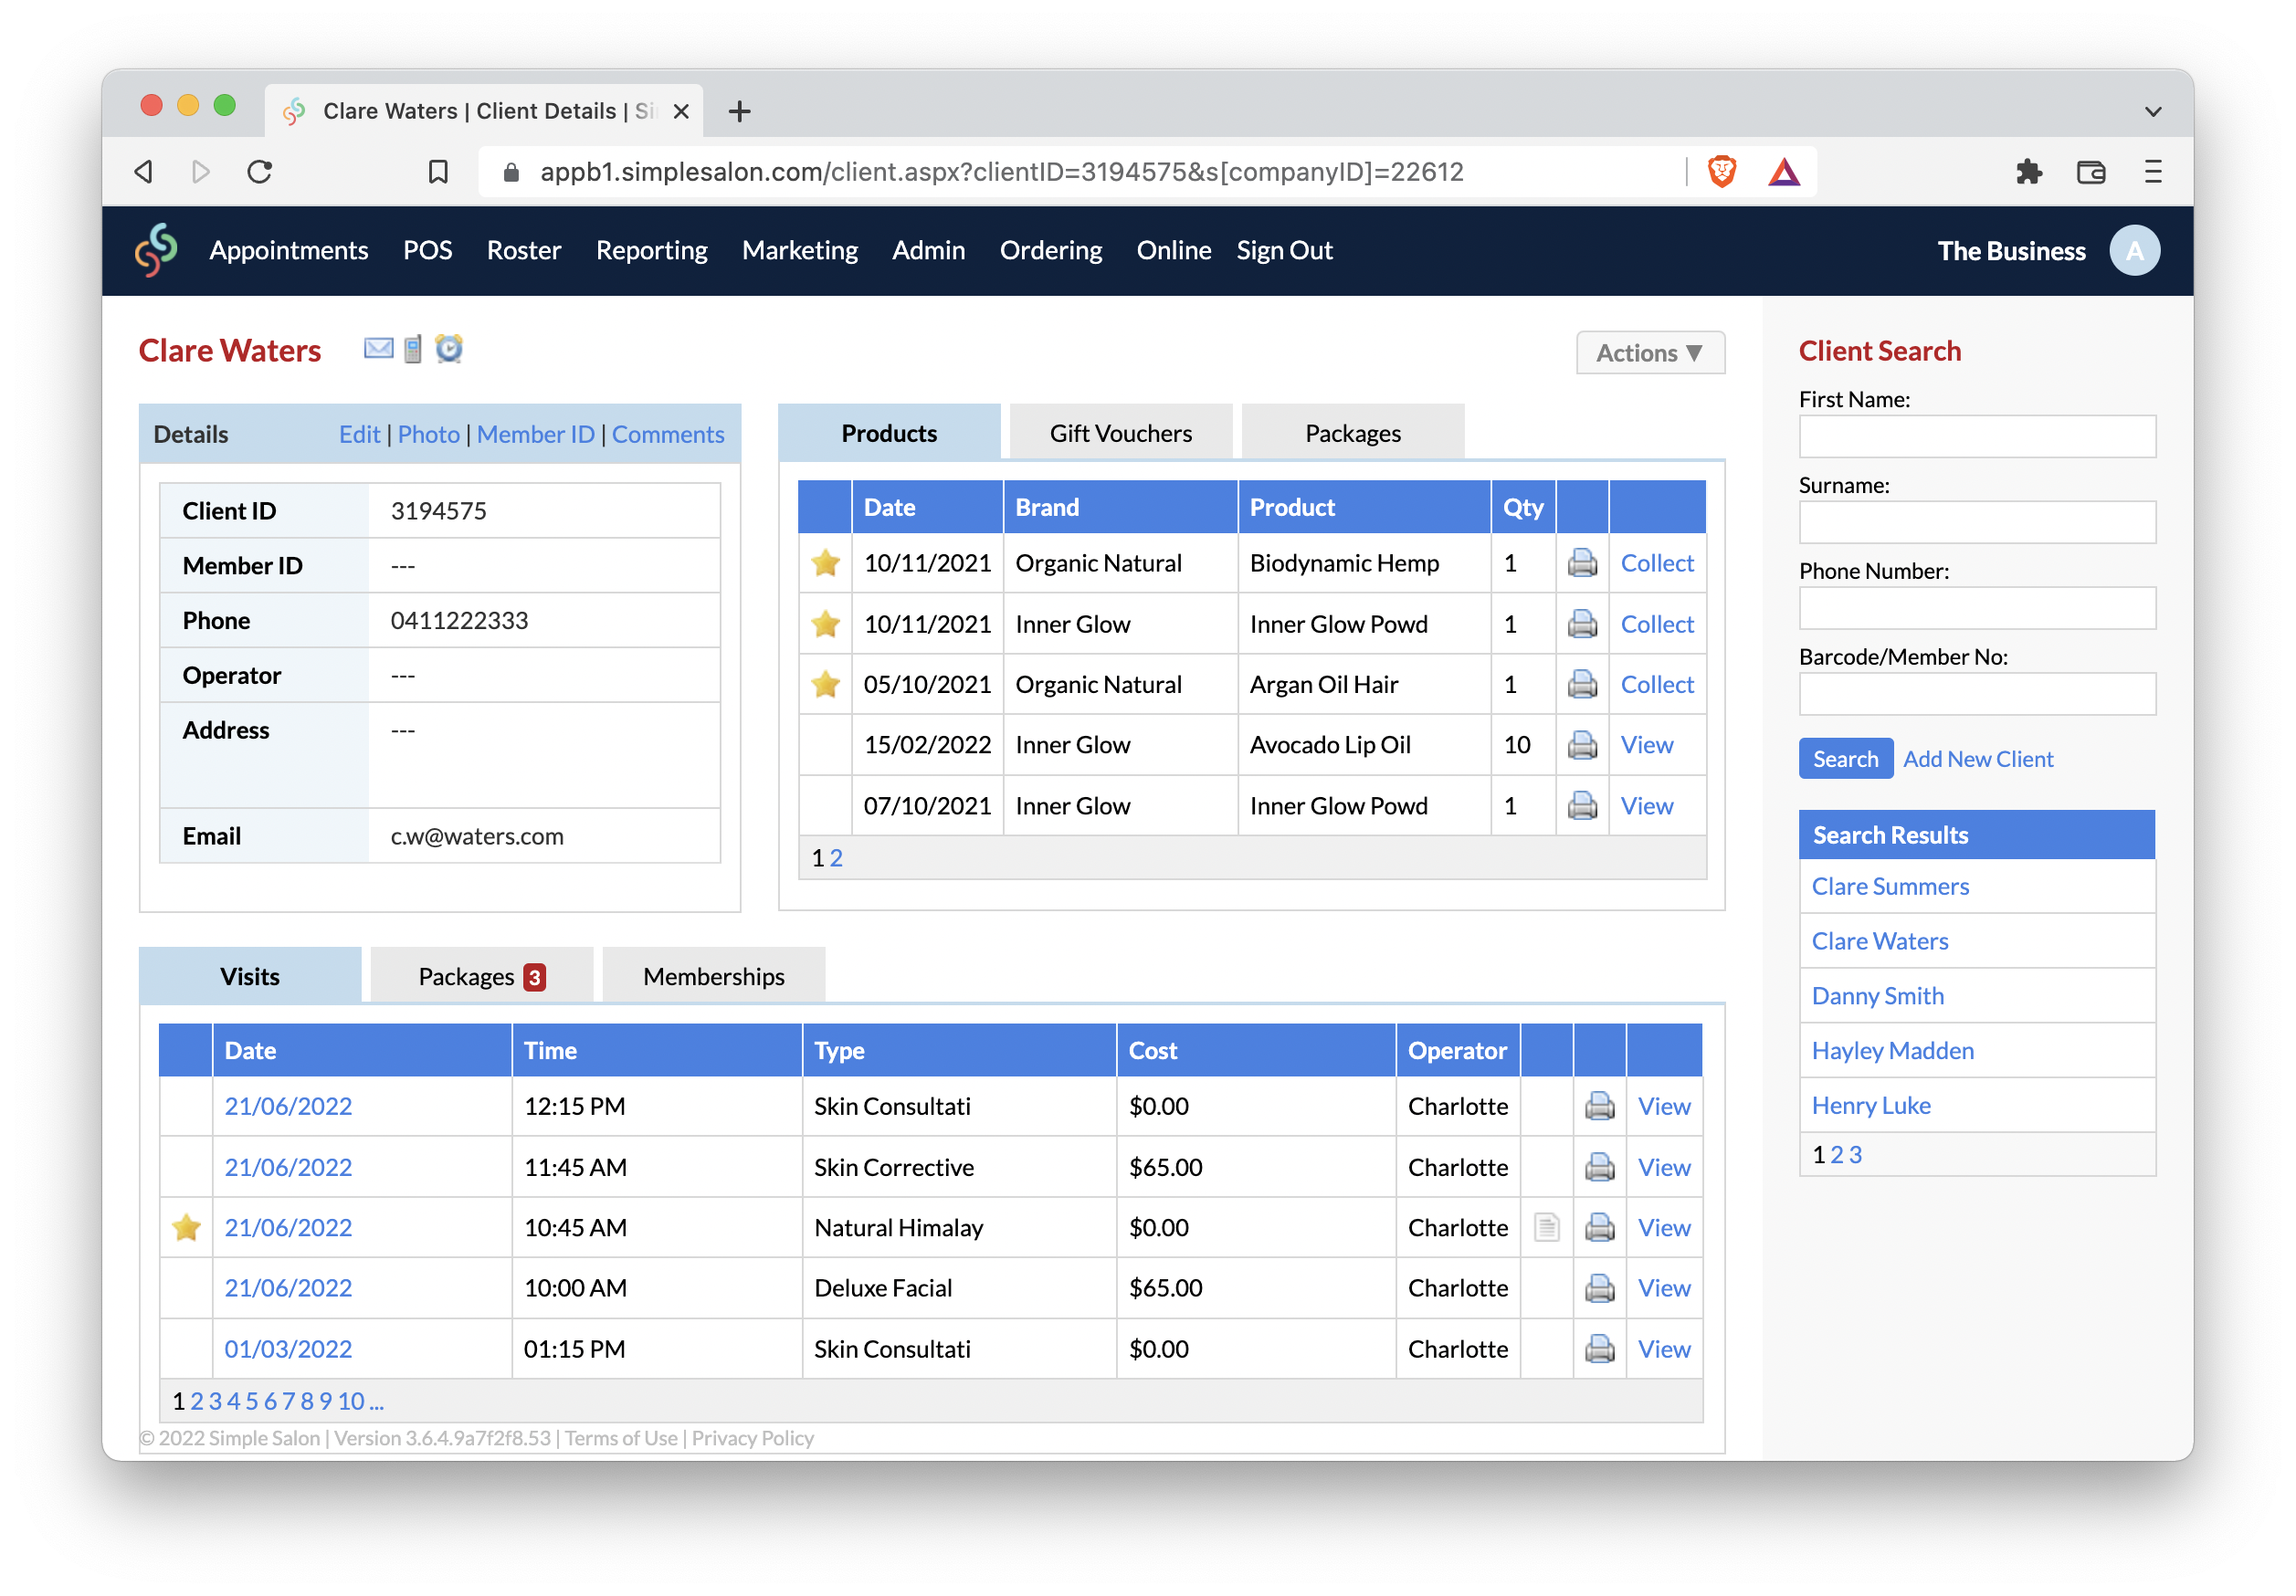Open note icon on Natural Himalay visit
Viewport: 2296px width, 1596px height.
coord(1546,1228)
